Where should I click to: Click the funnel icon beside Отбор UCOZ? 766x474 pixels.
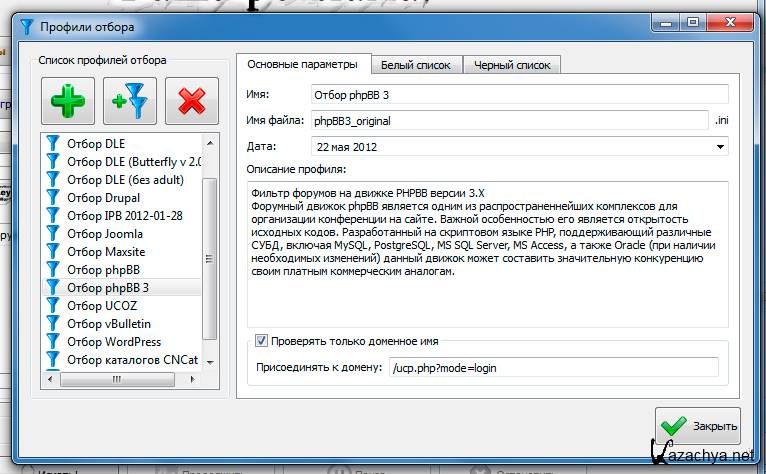pos(54,305)
